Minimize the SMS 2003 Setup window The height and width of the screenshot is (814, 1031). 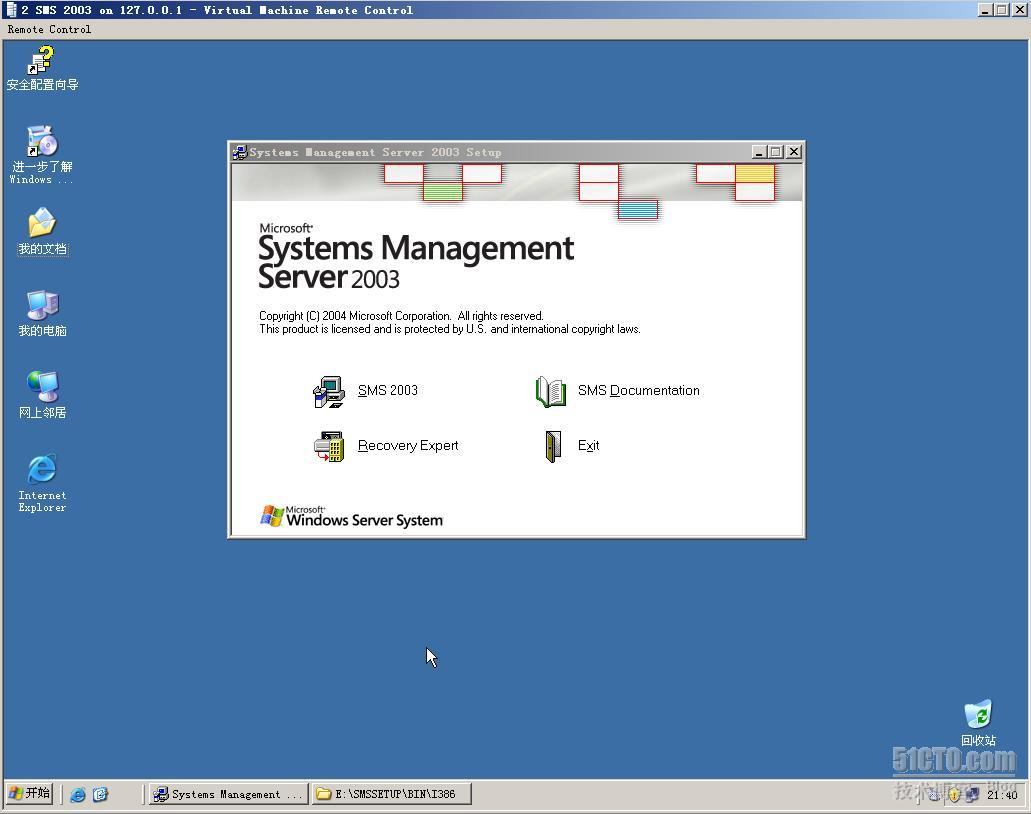point(759,152)
